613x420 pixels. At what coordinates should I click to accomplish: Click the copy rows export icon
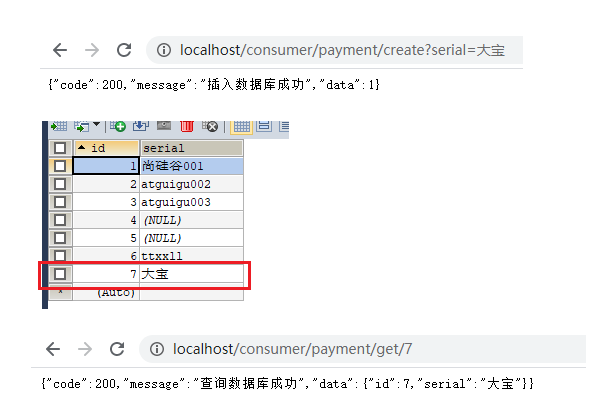[82, 126]
